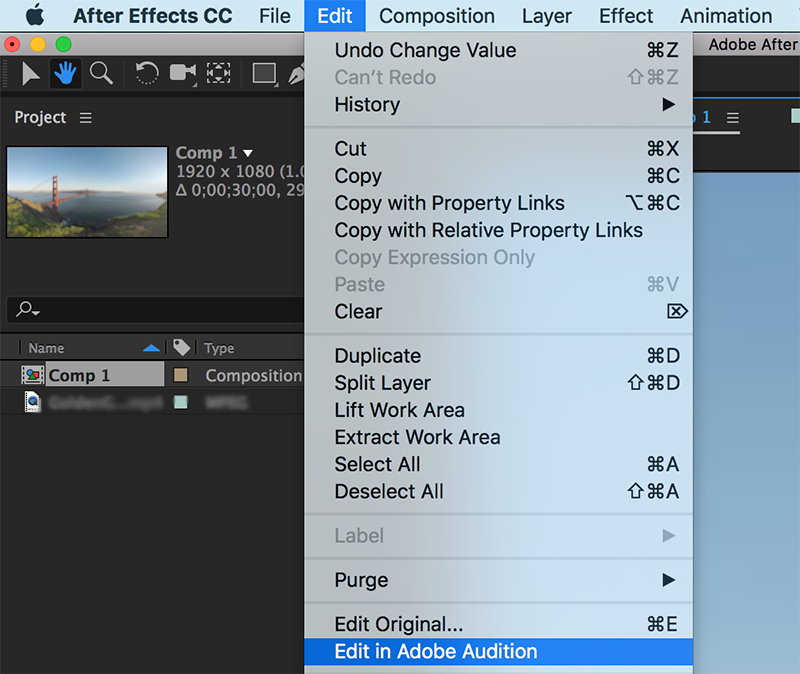The width and height of the screenshot is (800, 674).
Task: Click the label tag column icon
Action: (x=181, y=347)
